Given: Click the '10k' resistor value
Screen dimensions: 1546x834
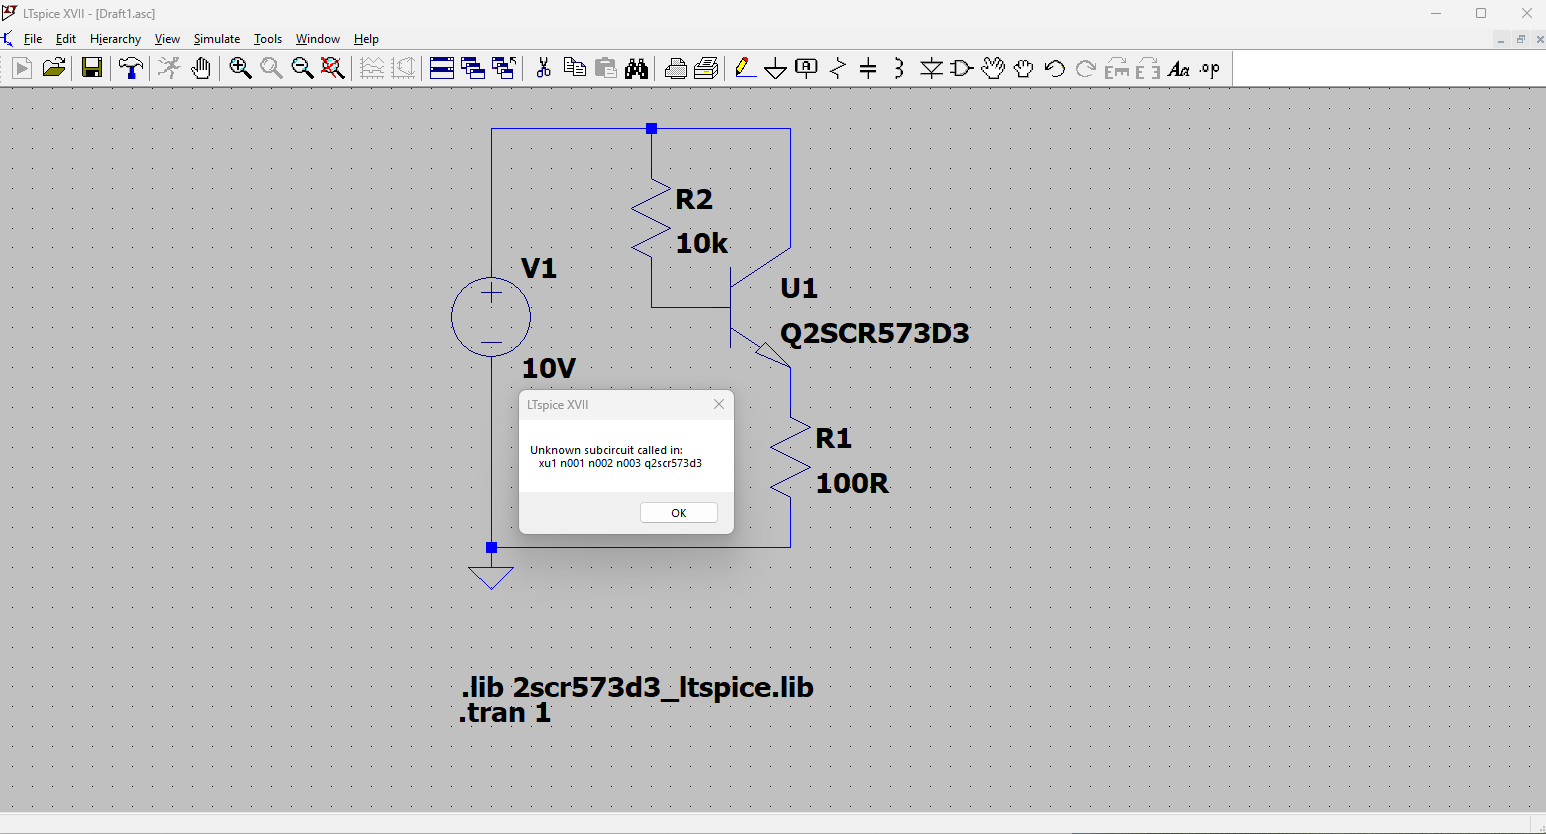Looking at the screenshot, I should pyautogui.click(x=702, y=243).
